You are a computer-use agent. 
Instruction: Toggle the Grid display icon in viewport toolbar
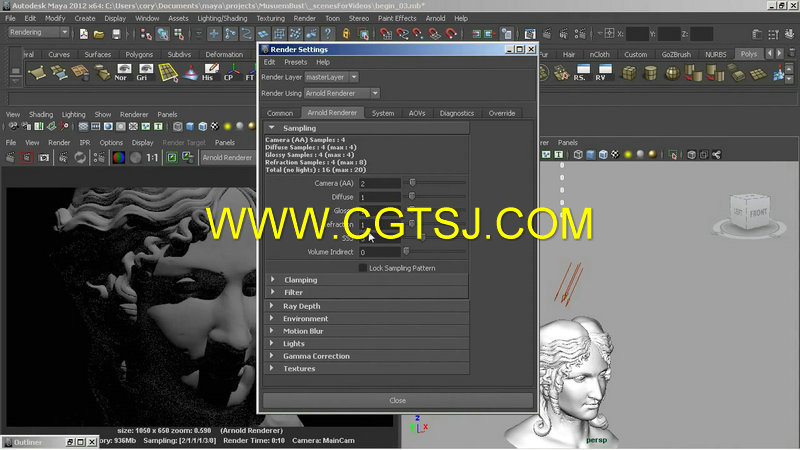coord(83,126)
